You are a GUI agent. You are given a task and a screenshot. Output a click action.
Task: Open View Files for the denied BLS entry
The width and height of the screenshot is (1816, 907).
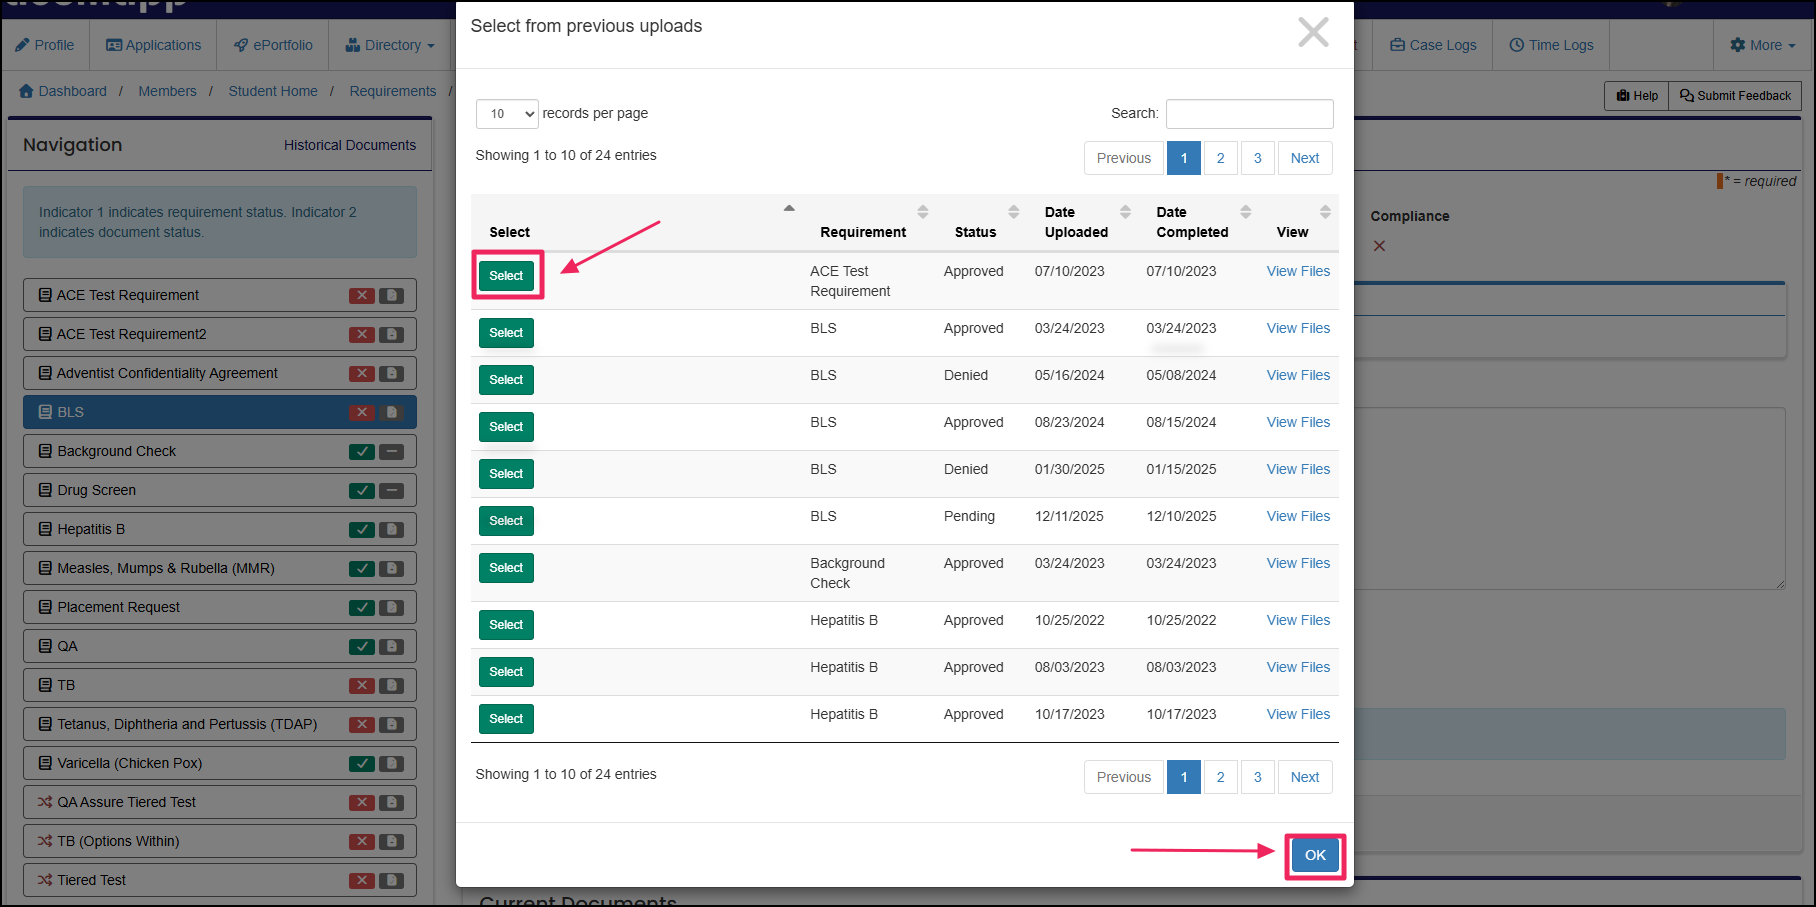coord(1298,375)
